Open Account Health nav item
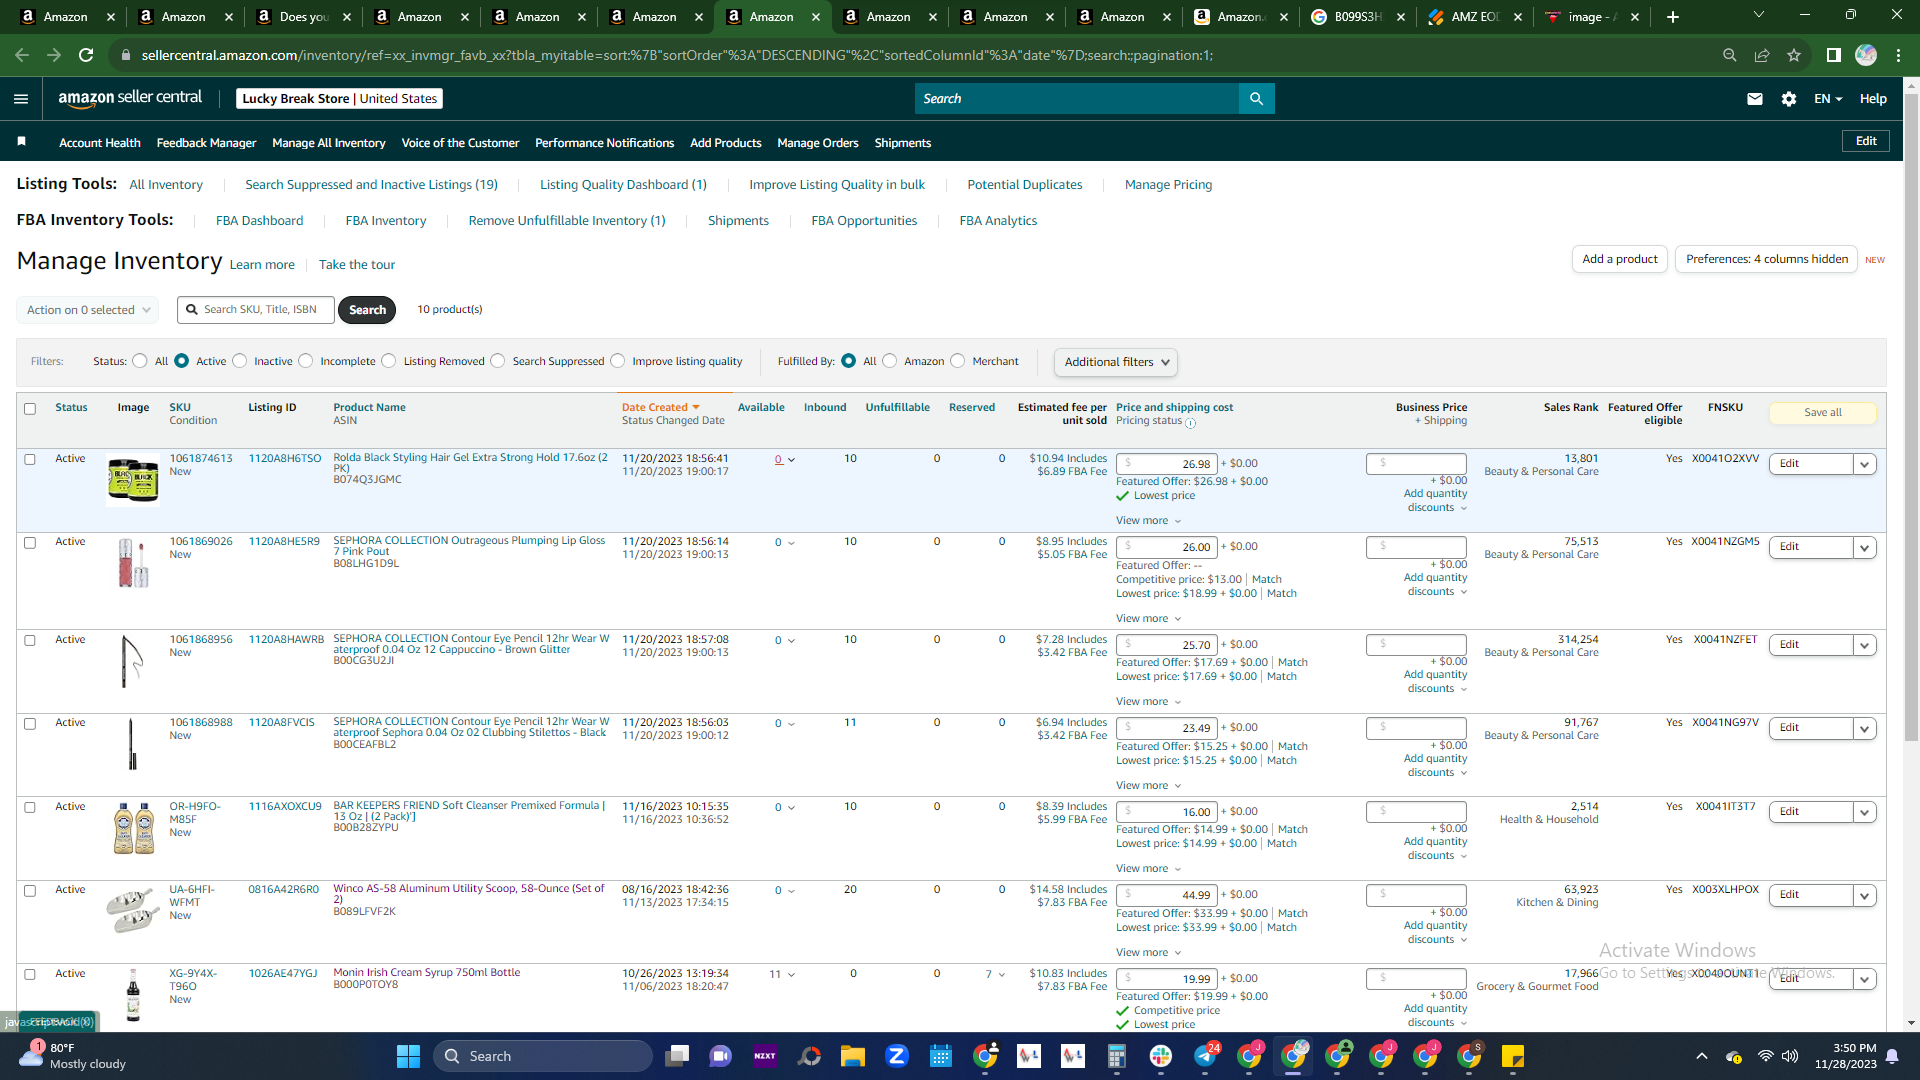 tap(100, 143)
